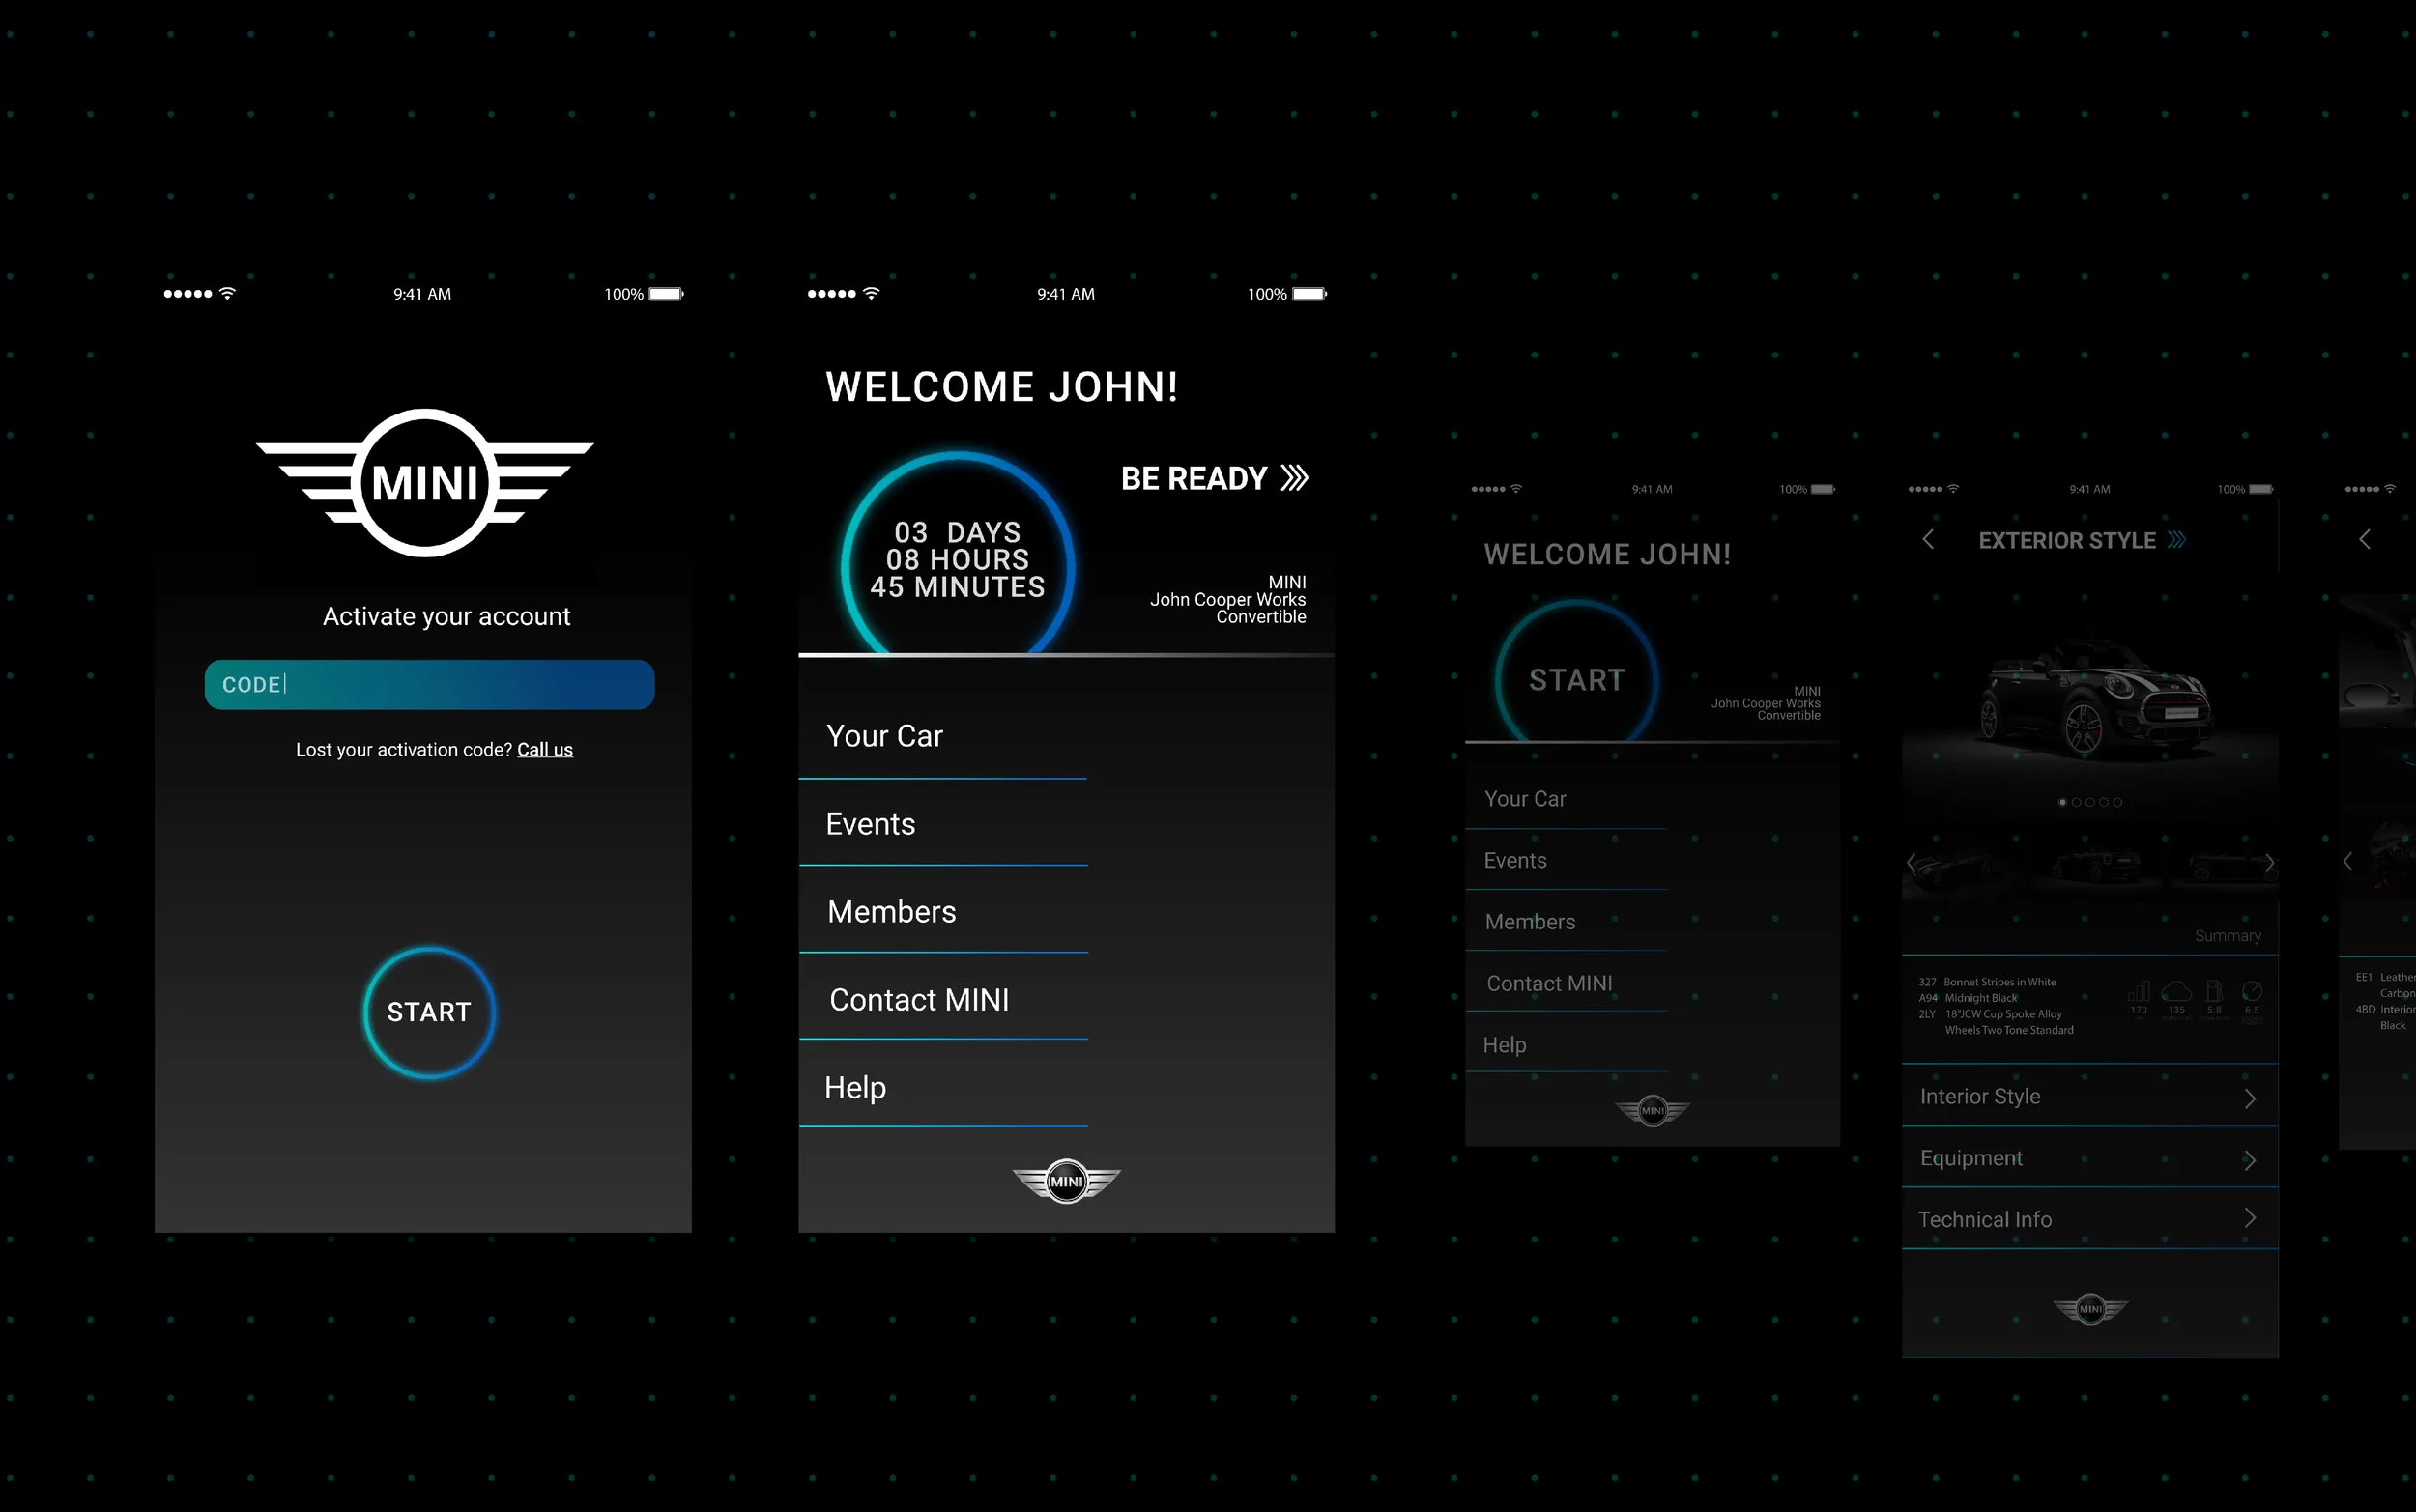The width and height of the screenshot is (2416, 1512).
Task: Click the WiFi icon in the activation screen status bar
Action: click(x=227, y=293)
